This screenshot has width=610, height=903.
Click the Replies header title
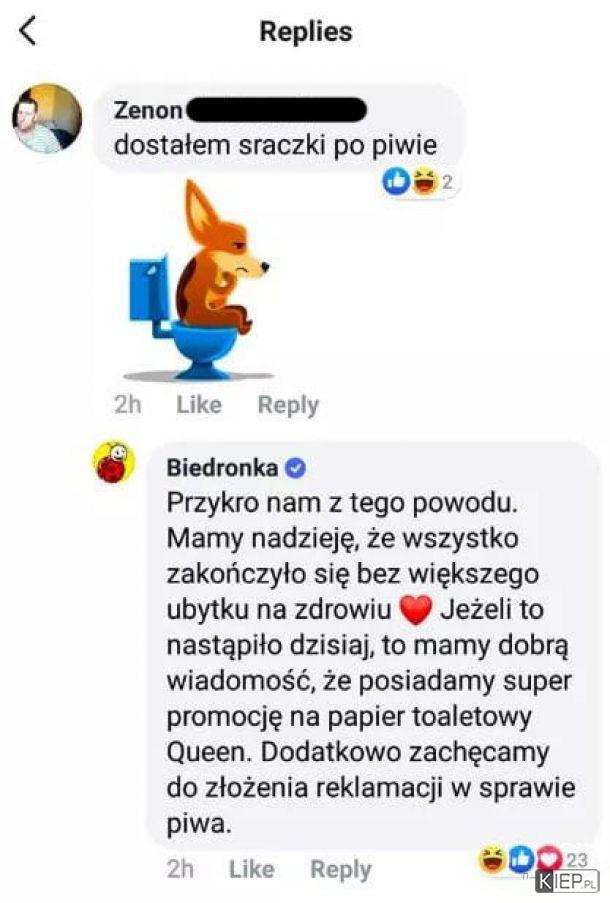click(306, 31)
